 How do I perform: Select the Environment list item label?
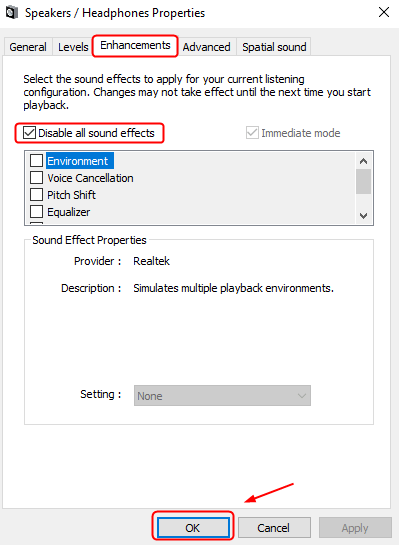coord(78,161)
